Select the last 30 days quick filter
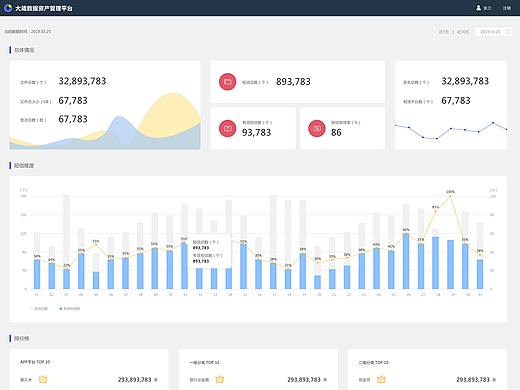Image resolution: width=520 pixels, height=390 pixels. coord(463,32)
